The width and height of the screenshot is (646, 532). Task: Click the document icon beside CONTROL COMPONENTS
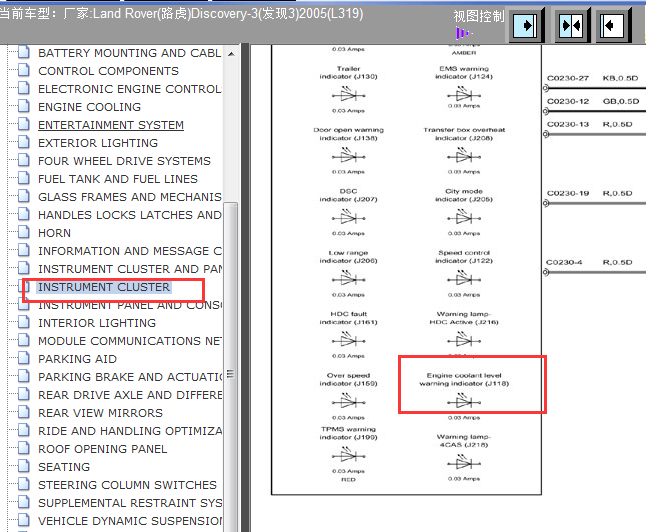(24, 70)
